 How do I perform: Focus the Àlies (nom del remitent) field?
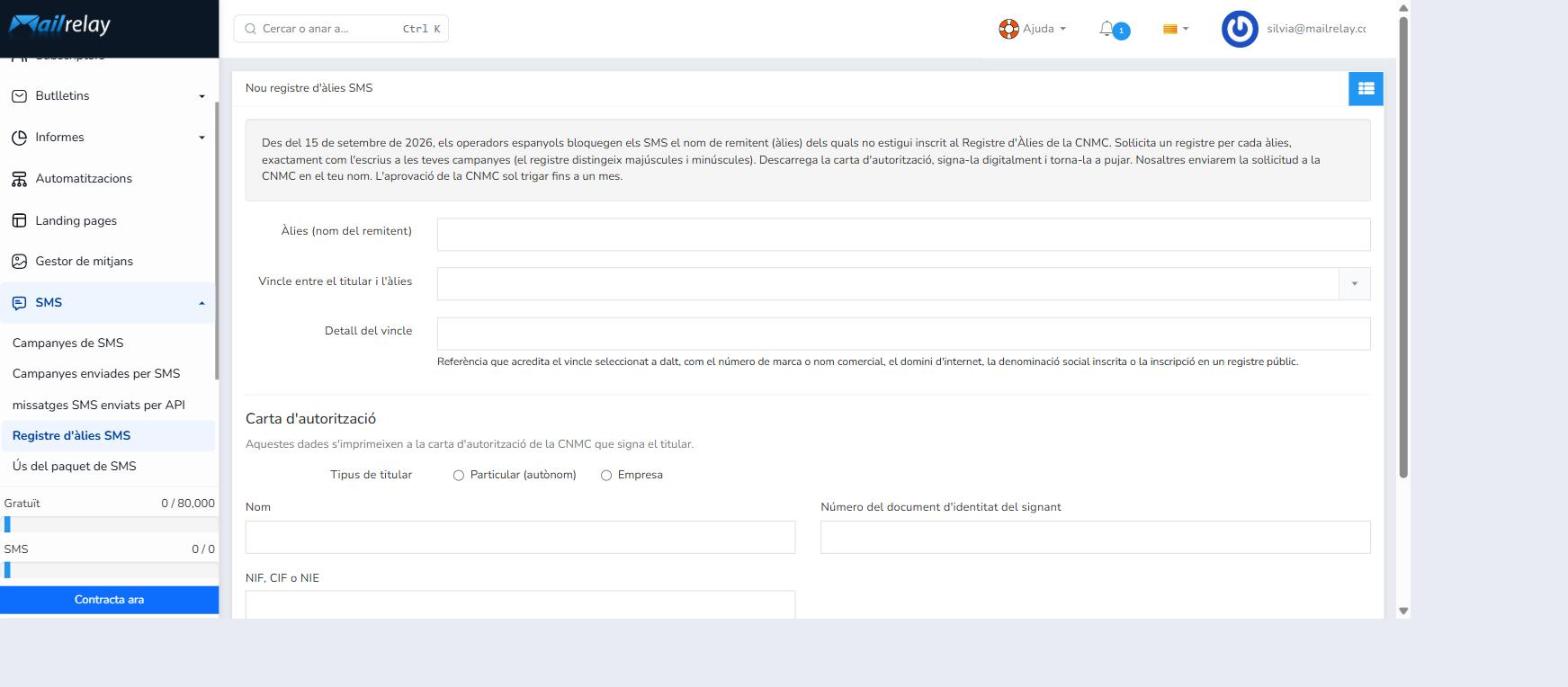click(x=903, y=235)
